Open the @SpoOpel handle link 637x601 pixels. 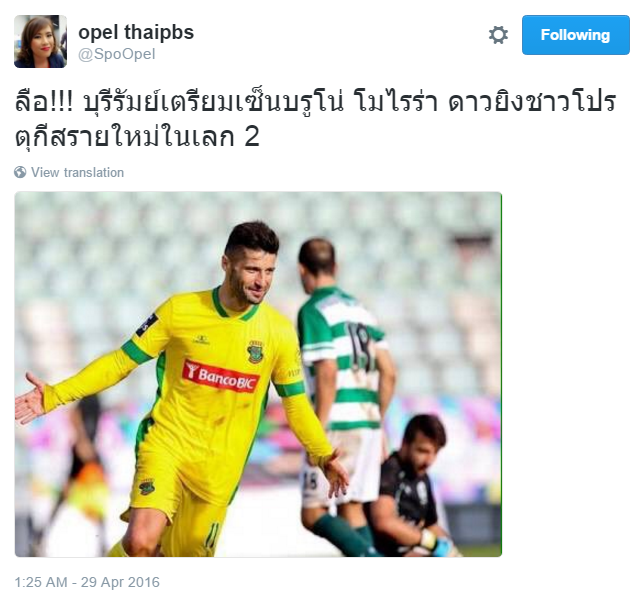click(x=117, y=54)
